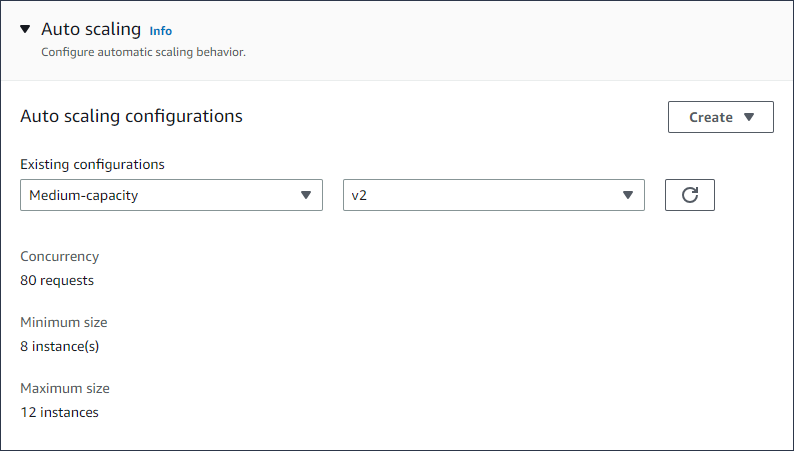This screenshot has width=794, height=451.
Task: Click the 12 instances value
Action: [59, 411]
